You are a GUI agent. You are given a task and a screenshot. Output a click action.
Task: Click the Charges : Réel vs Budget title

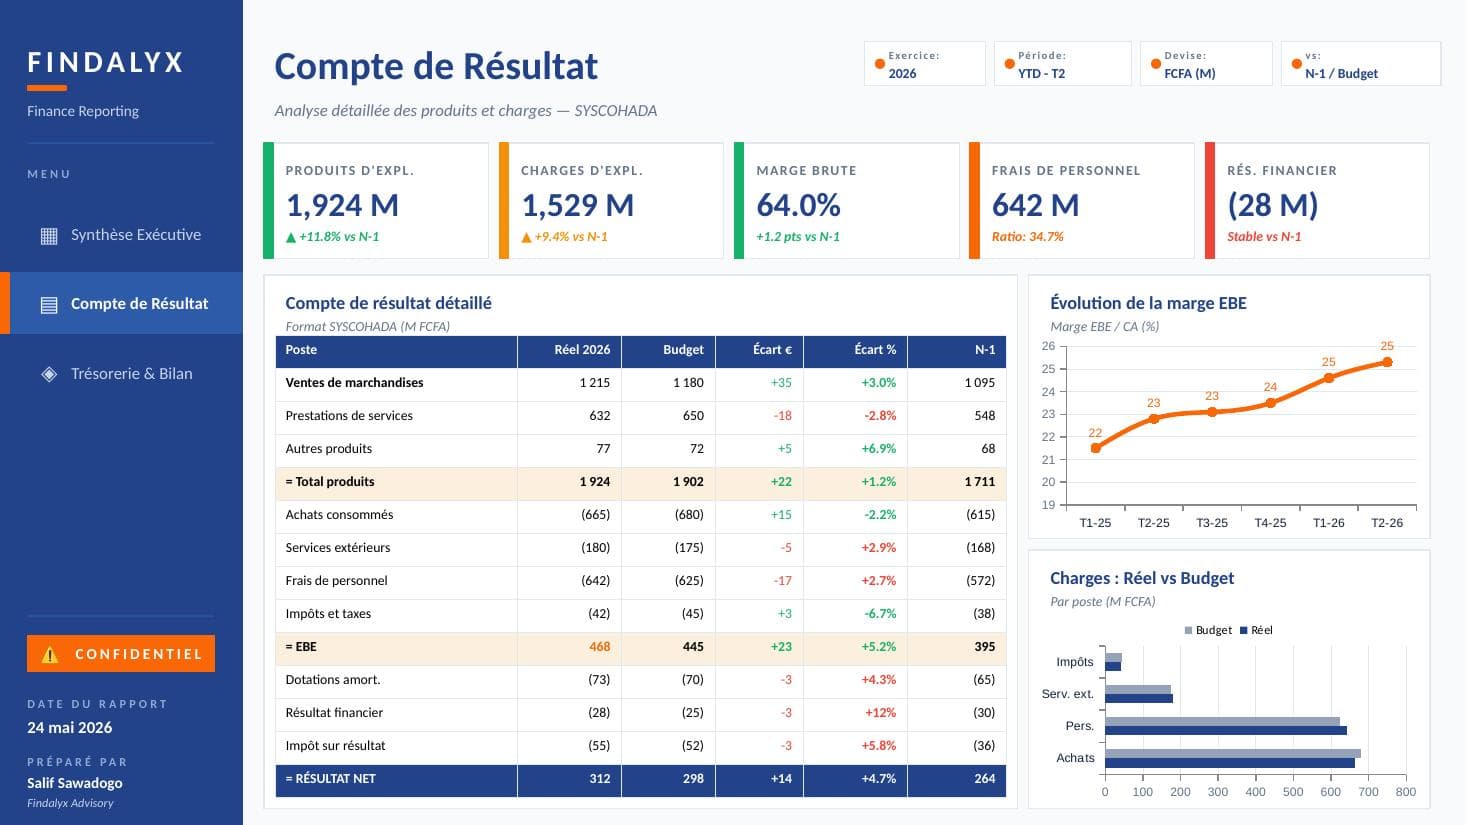pyautogui.click(x=1142, y=578)
